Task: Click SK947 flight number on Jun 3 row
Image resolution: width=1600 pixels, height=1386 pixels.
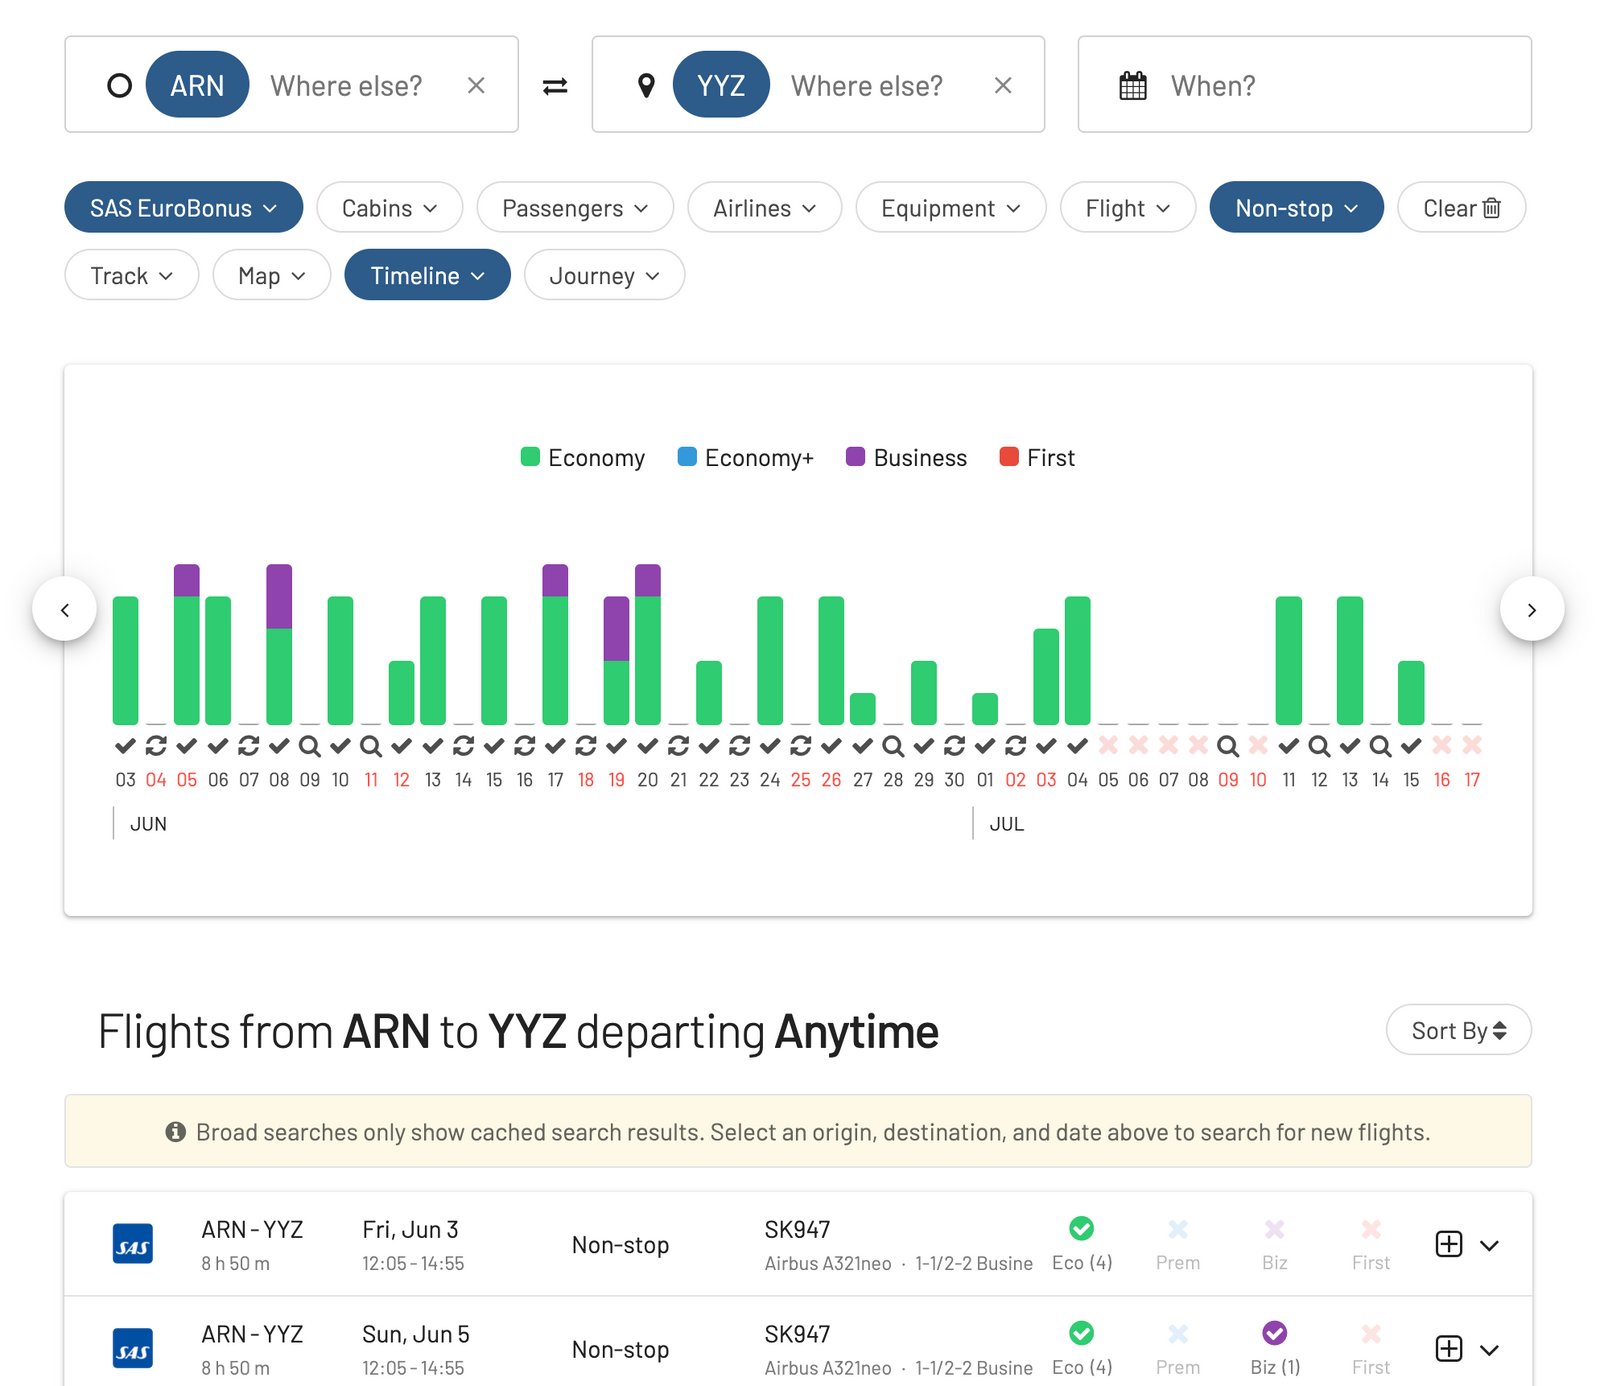Action: (797, 1229)
